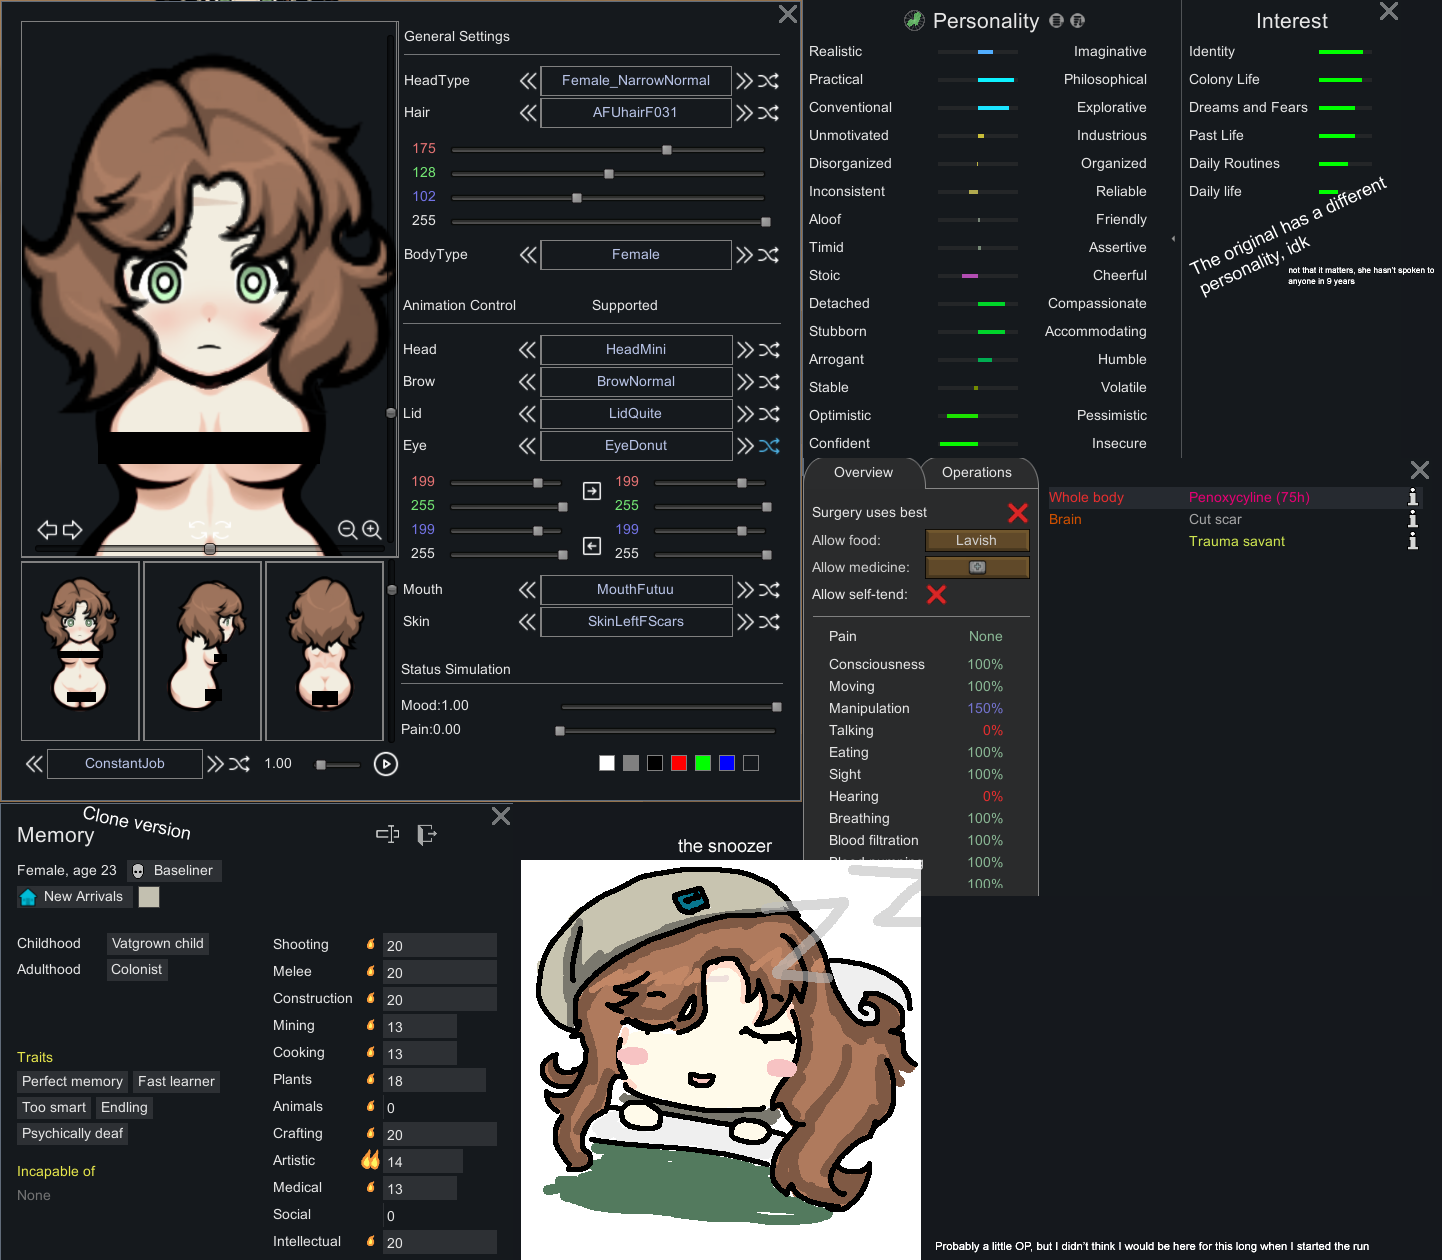Randomize the Hair style

[768, 113]
